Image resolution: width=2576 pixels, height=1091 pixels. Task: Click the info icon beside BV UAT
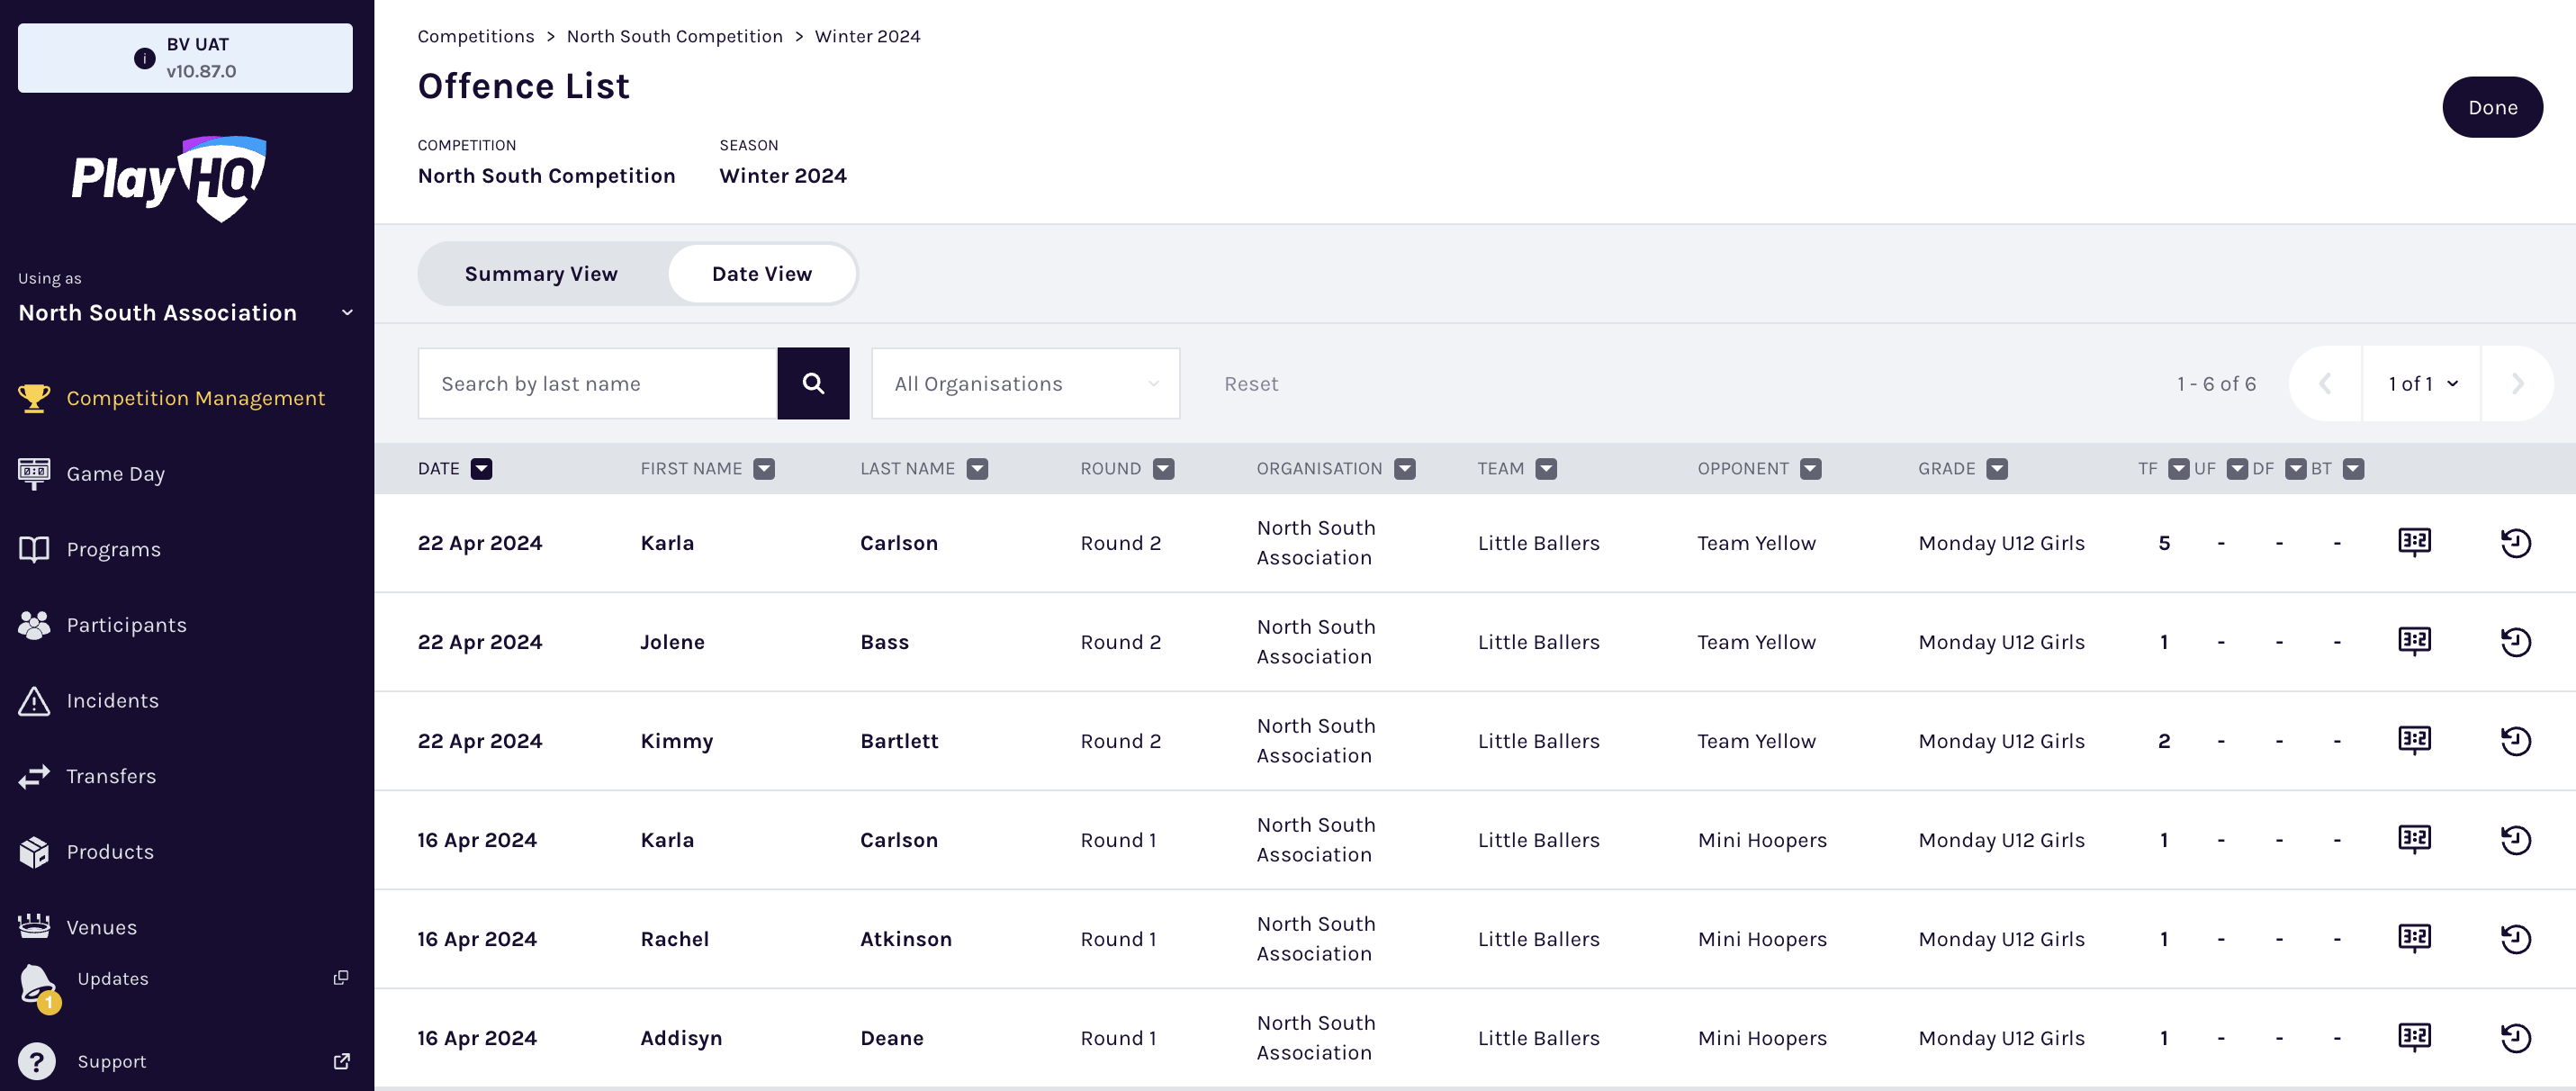pyautogui.click(x=144, y=58)
